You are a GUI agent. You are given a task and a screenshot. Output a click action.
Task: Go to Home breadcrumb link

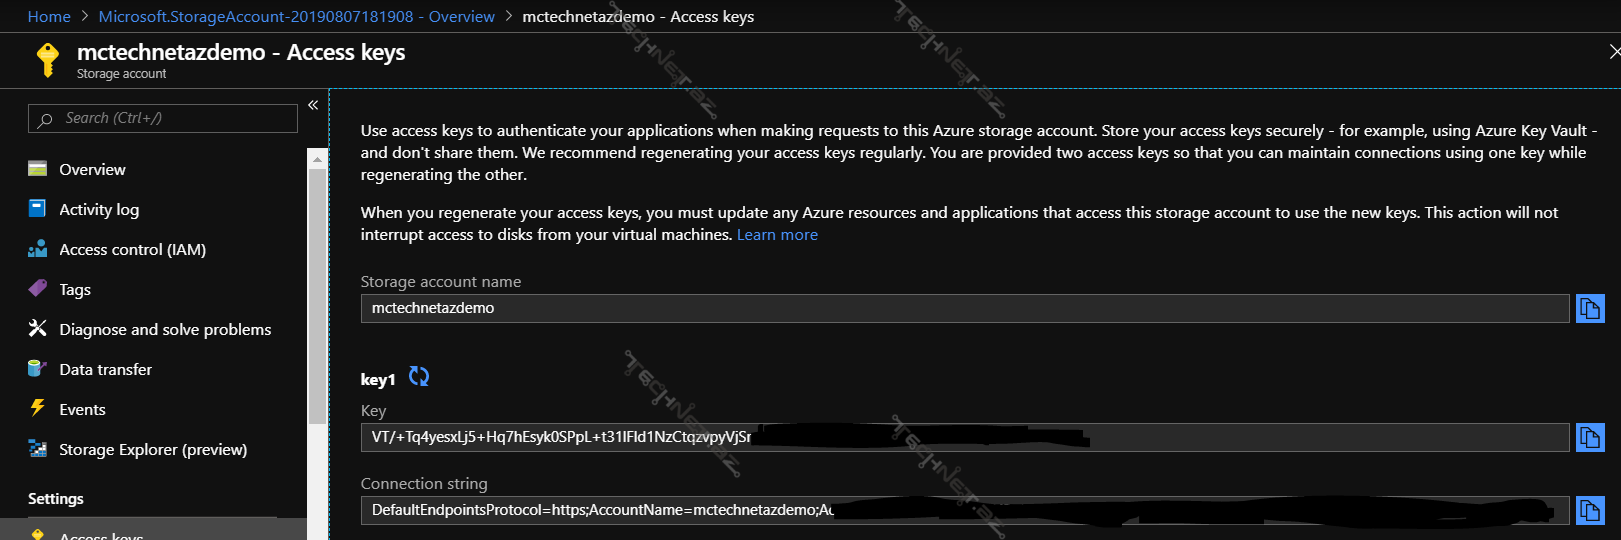click(x=49, y=16)
